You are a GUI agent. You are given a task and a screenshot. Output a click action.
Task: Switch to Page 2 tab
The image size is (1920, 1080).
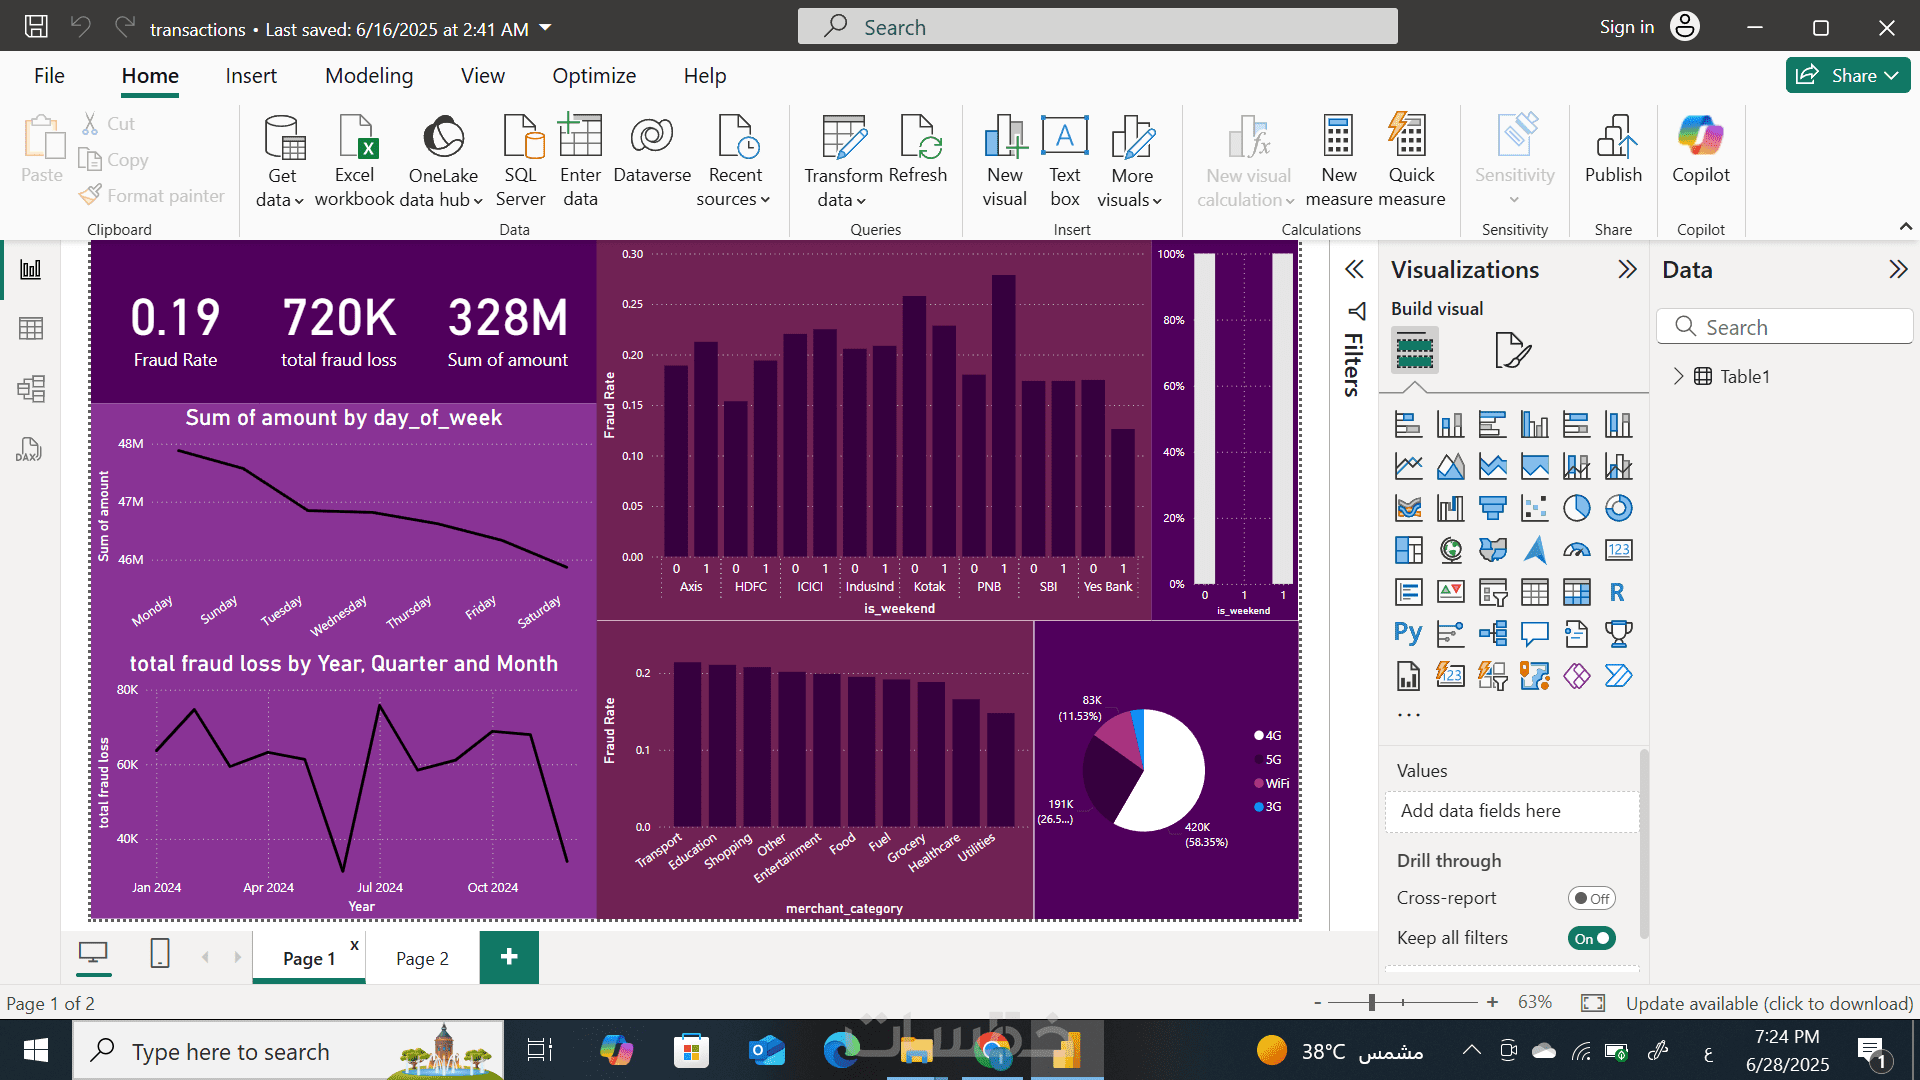422,959
